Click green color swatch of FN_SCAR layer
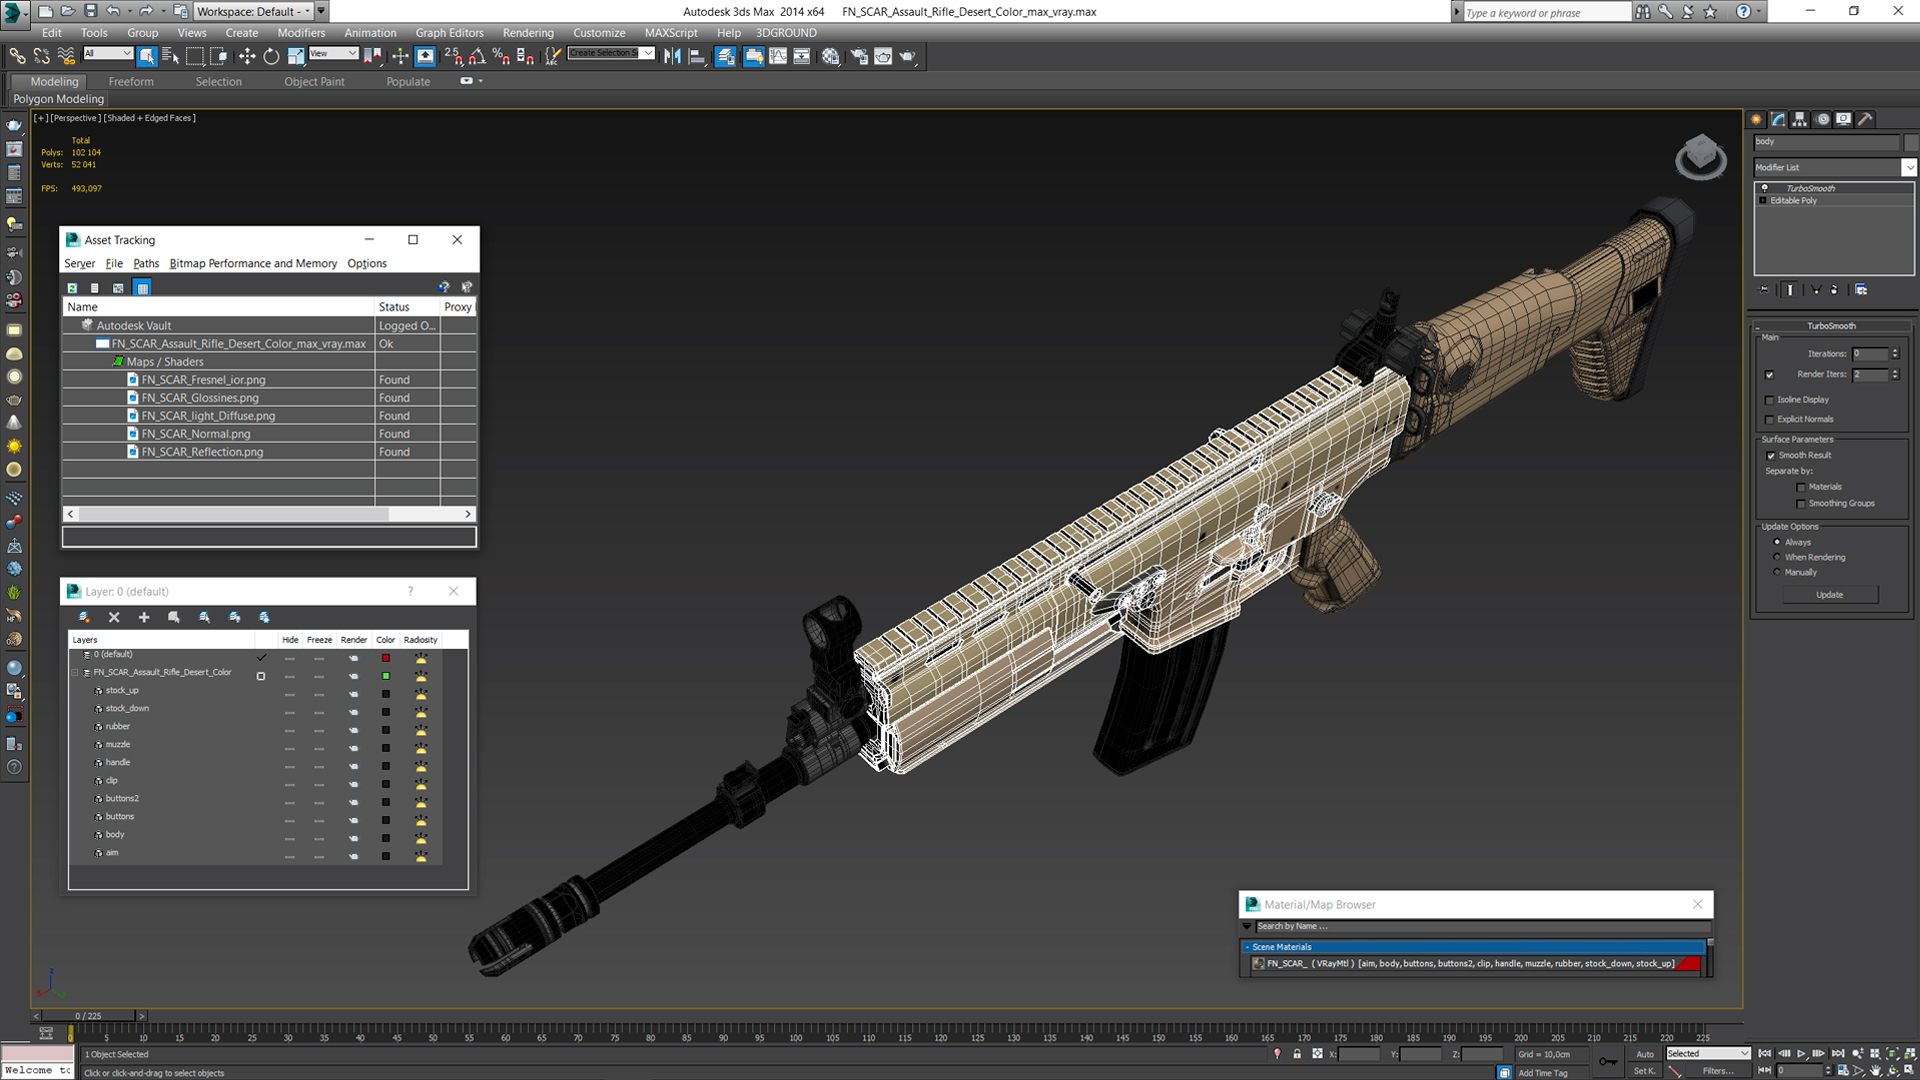 tap(386, 676)
